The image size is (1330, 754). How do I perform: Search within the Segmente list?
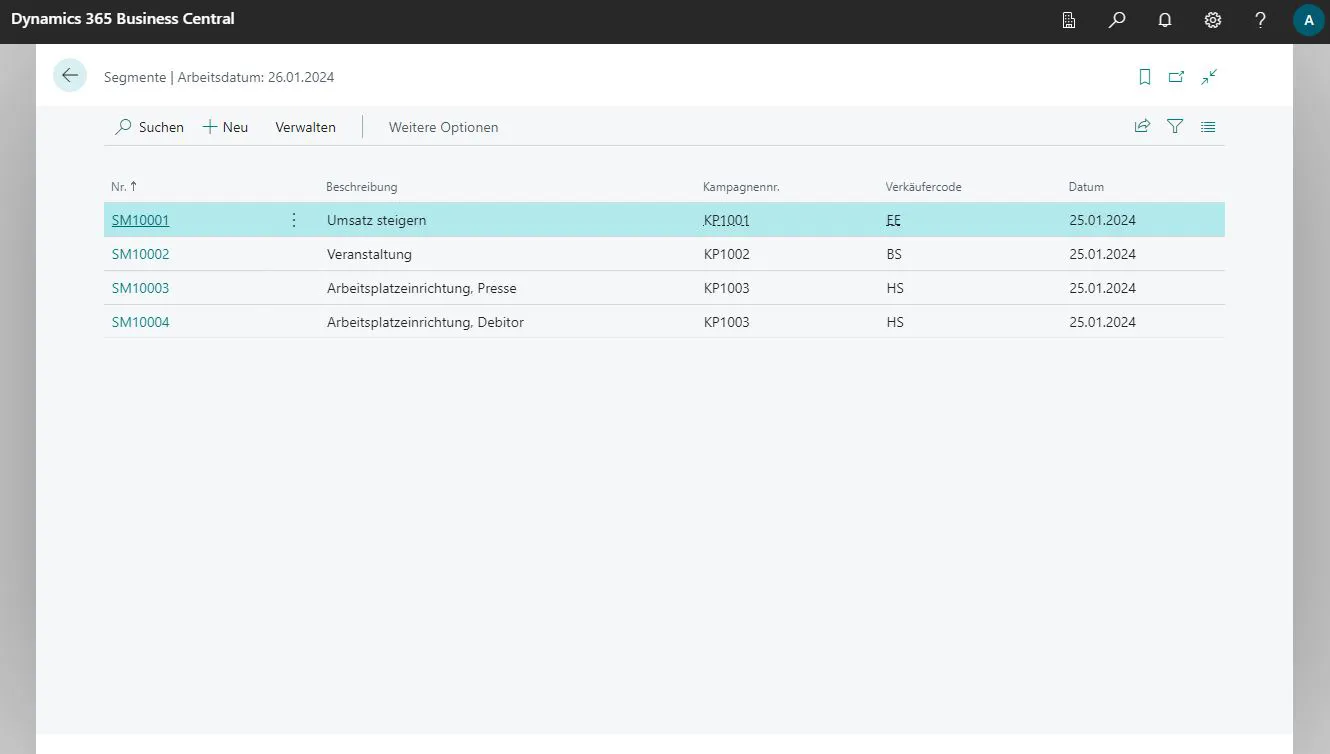(x=150, y=127)
